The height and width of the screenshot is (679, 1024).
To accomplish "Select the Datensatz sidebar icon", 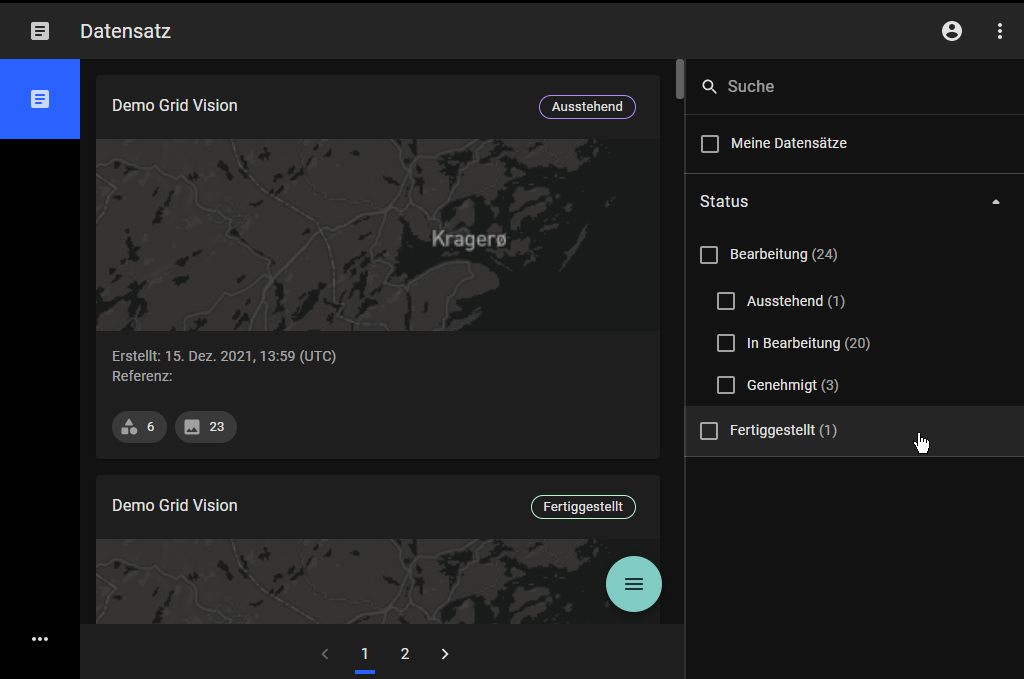I will [x=40, y=99].
